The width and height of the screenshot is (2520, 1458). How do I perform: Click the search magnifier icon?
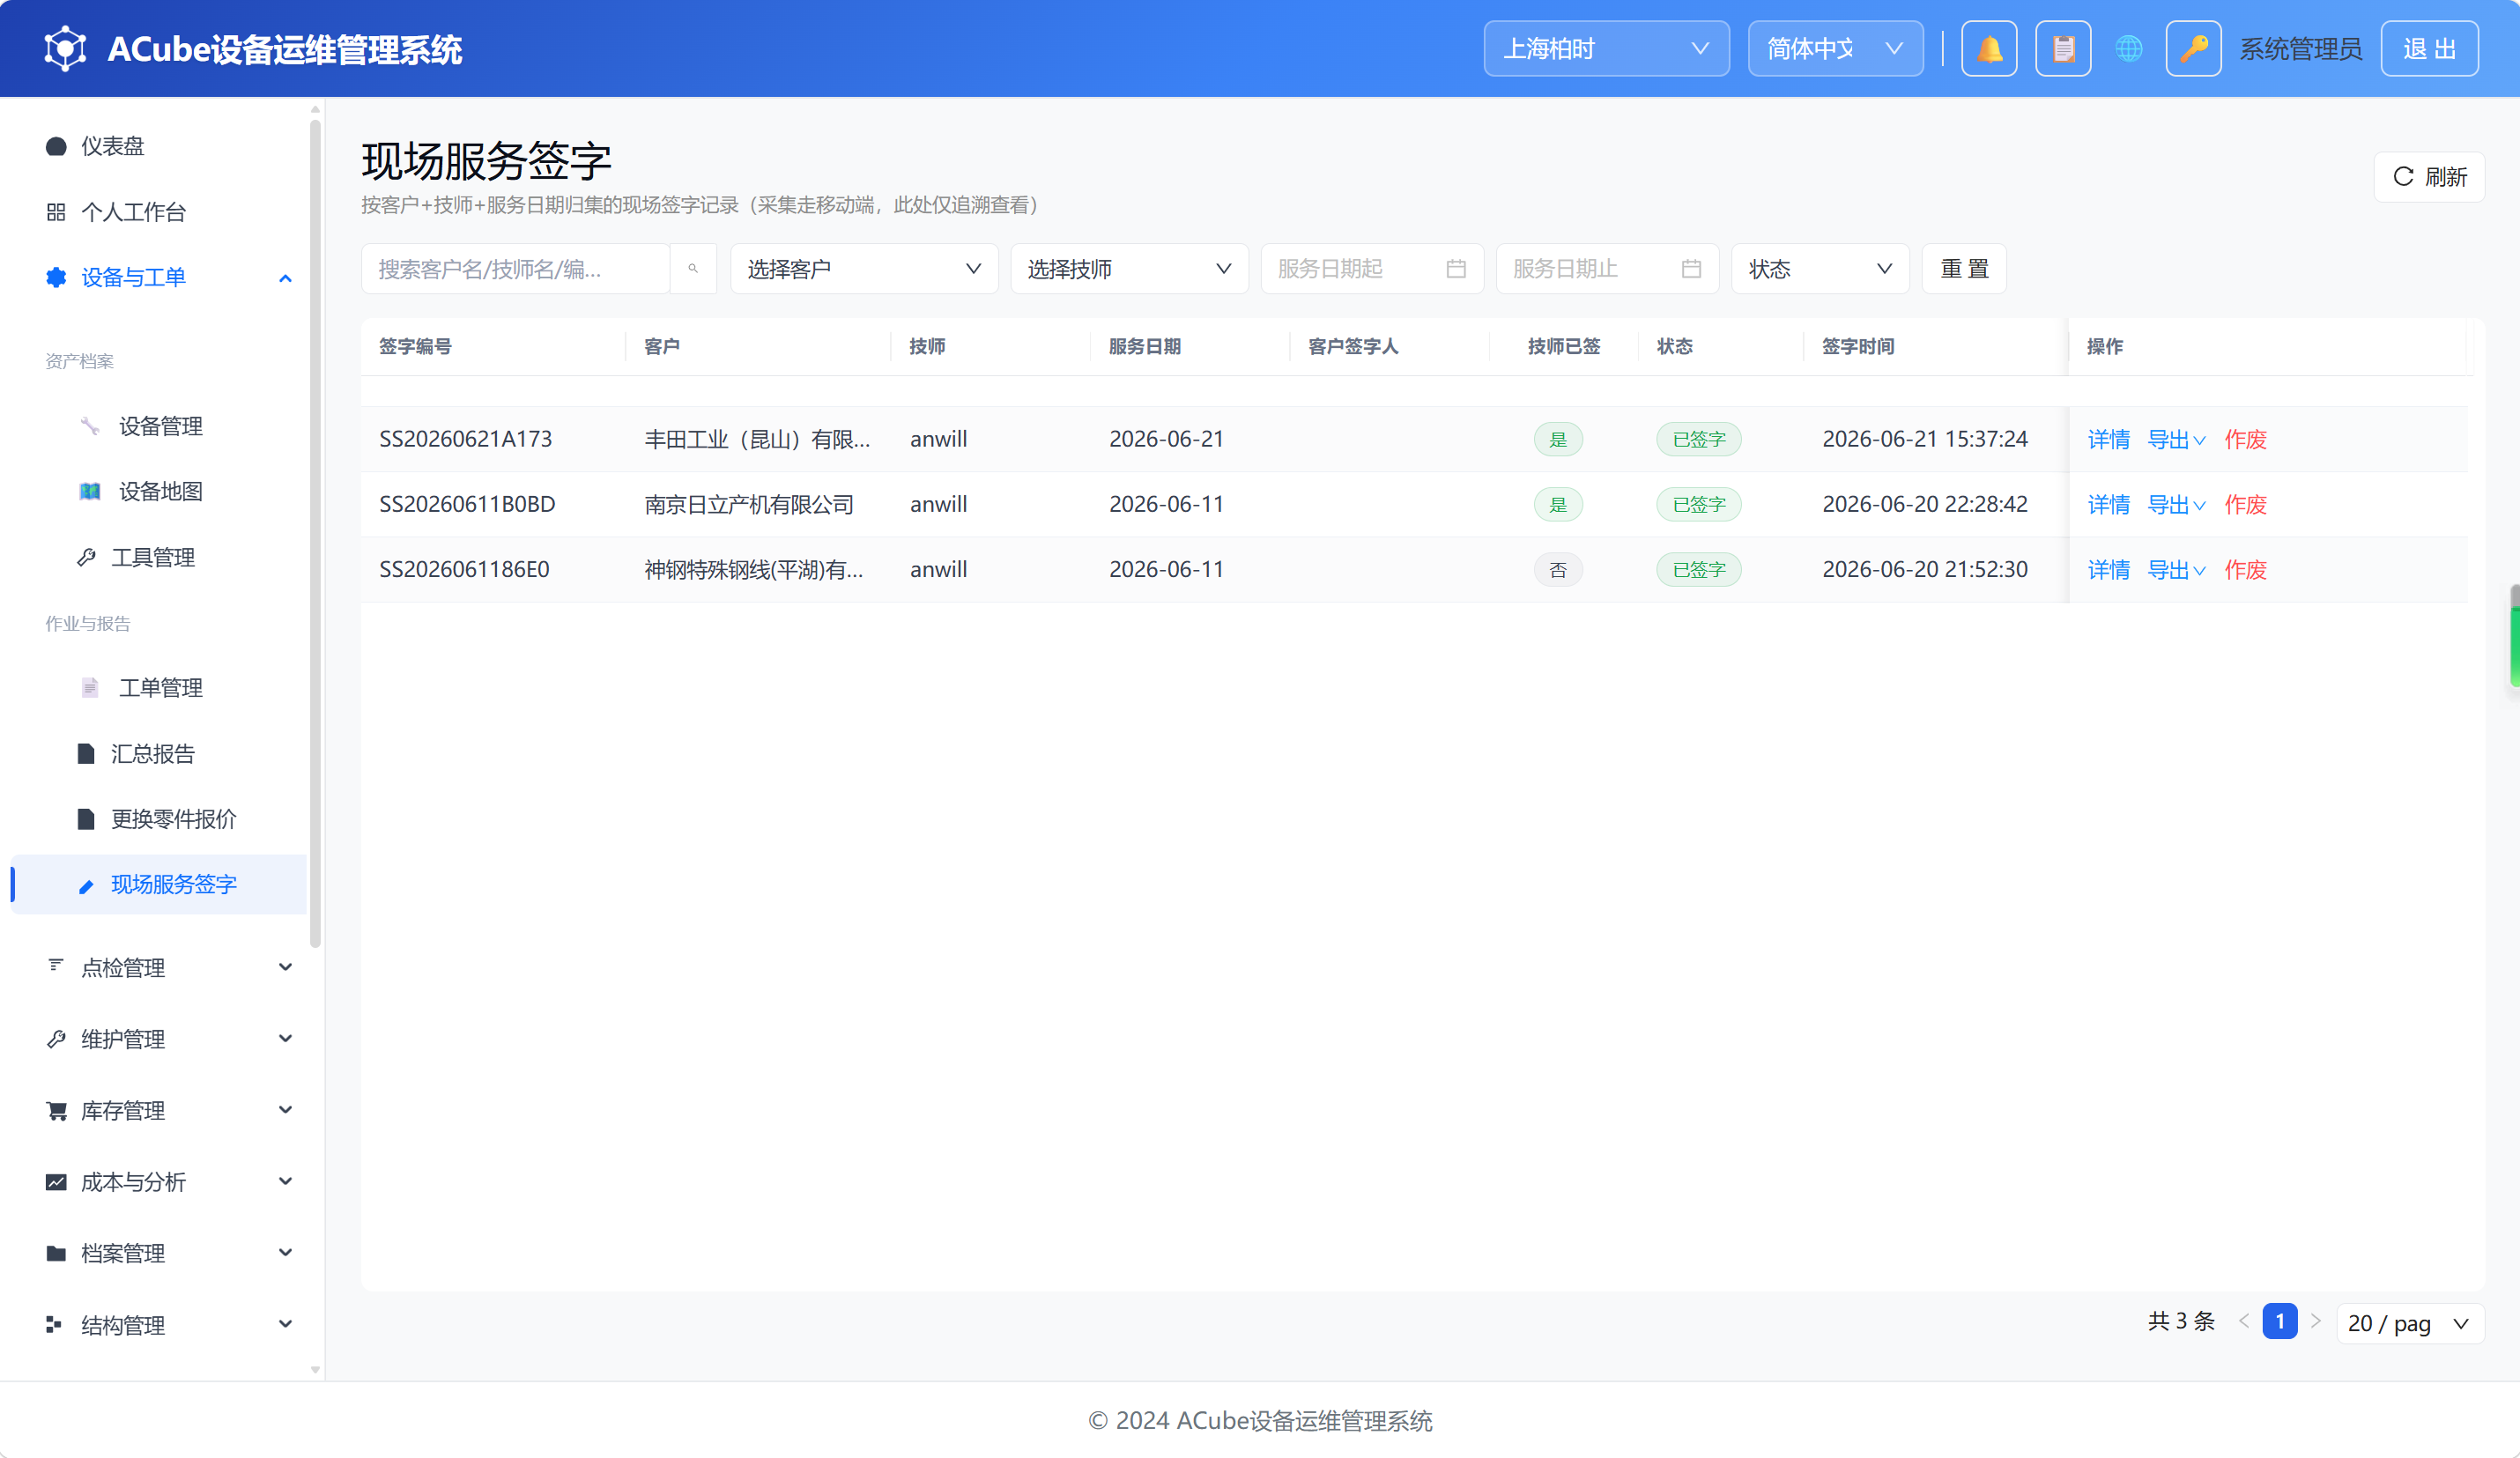tap(693, 268)
